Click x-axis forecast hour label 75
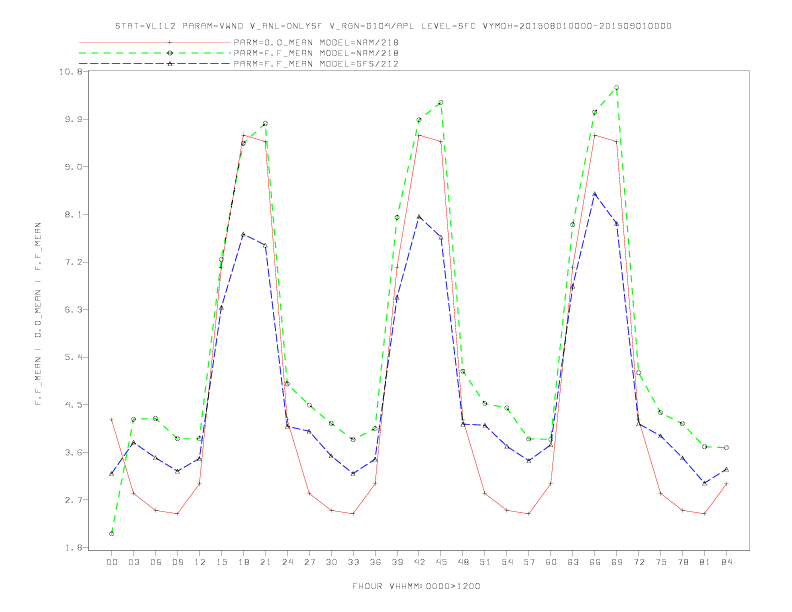This screenshot has height=612, width=792. (x=661, y=562)
